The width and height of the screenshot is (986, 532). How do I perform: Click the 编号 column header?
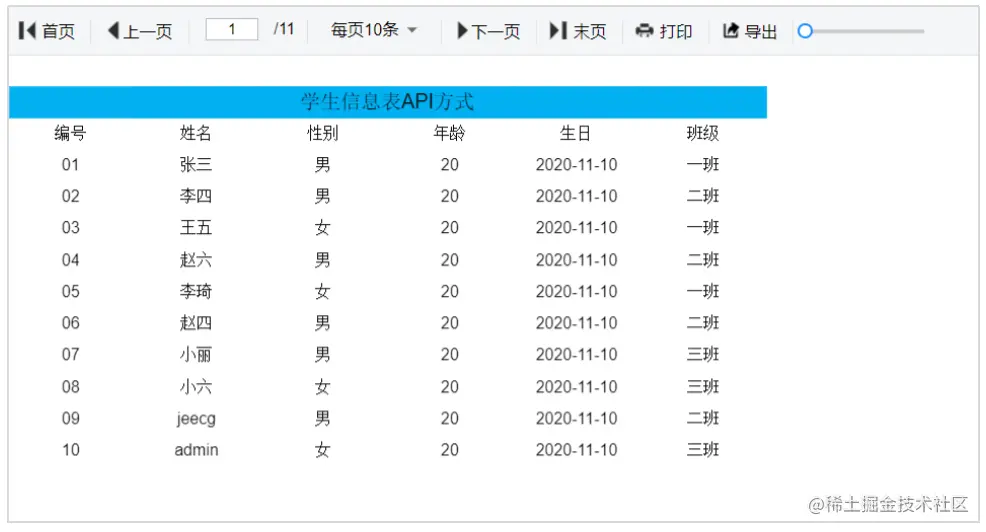click(x=70, y=133)
